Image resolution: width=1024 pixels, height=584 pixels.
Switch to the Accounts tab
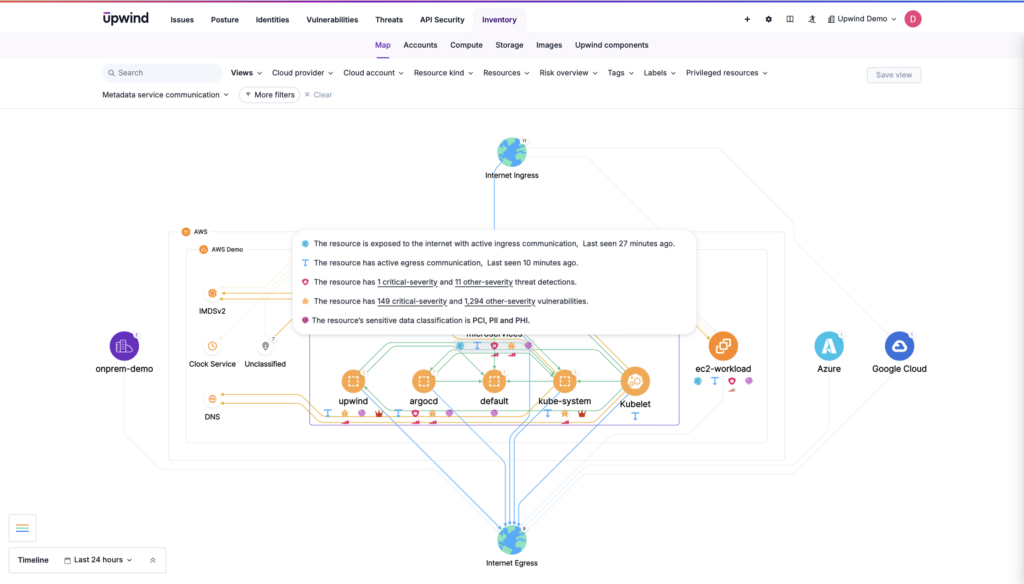[x=420, y=45]
